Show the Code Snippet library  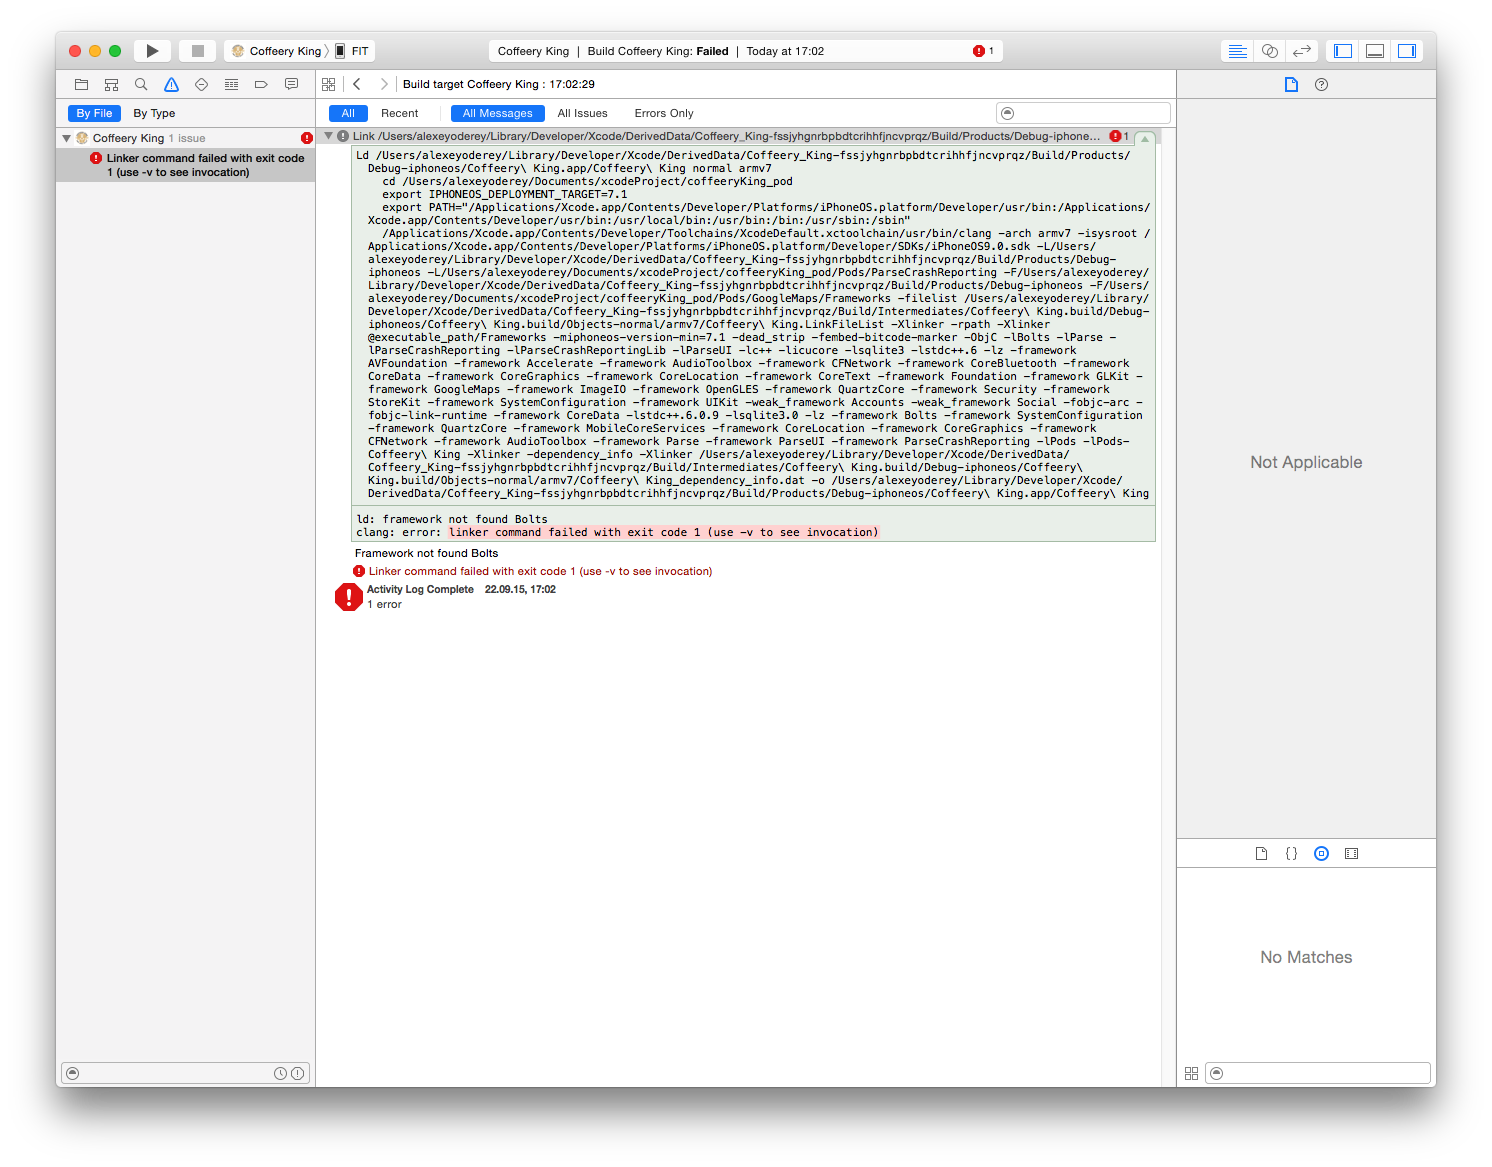[x=1291, y=854]
